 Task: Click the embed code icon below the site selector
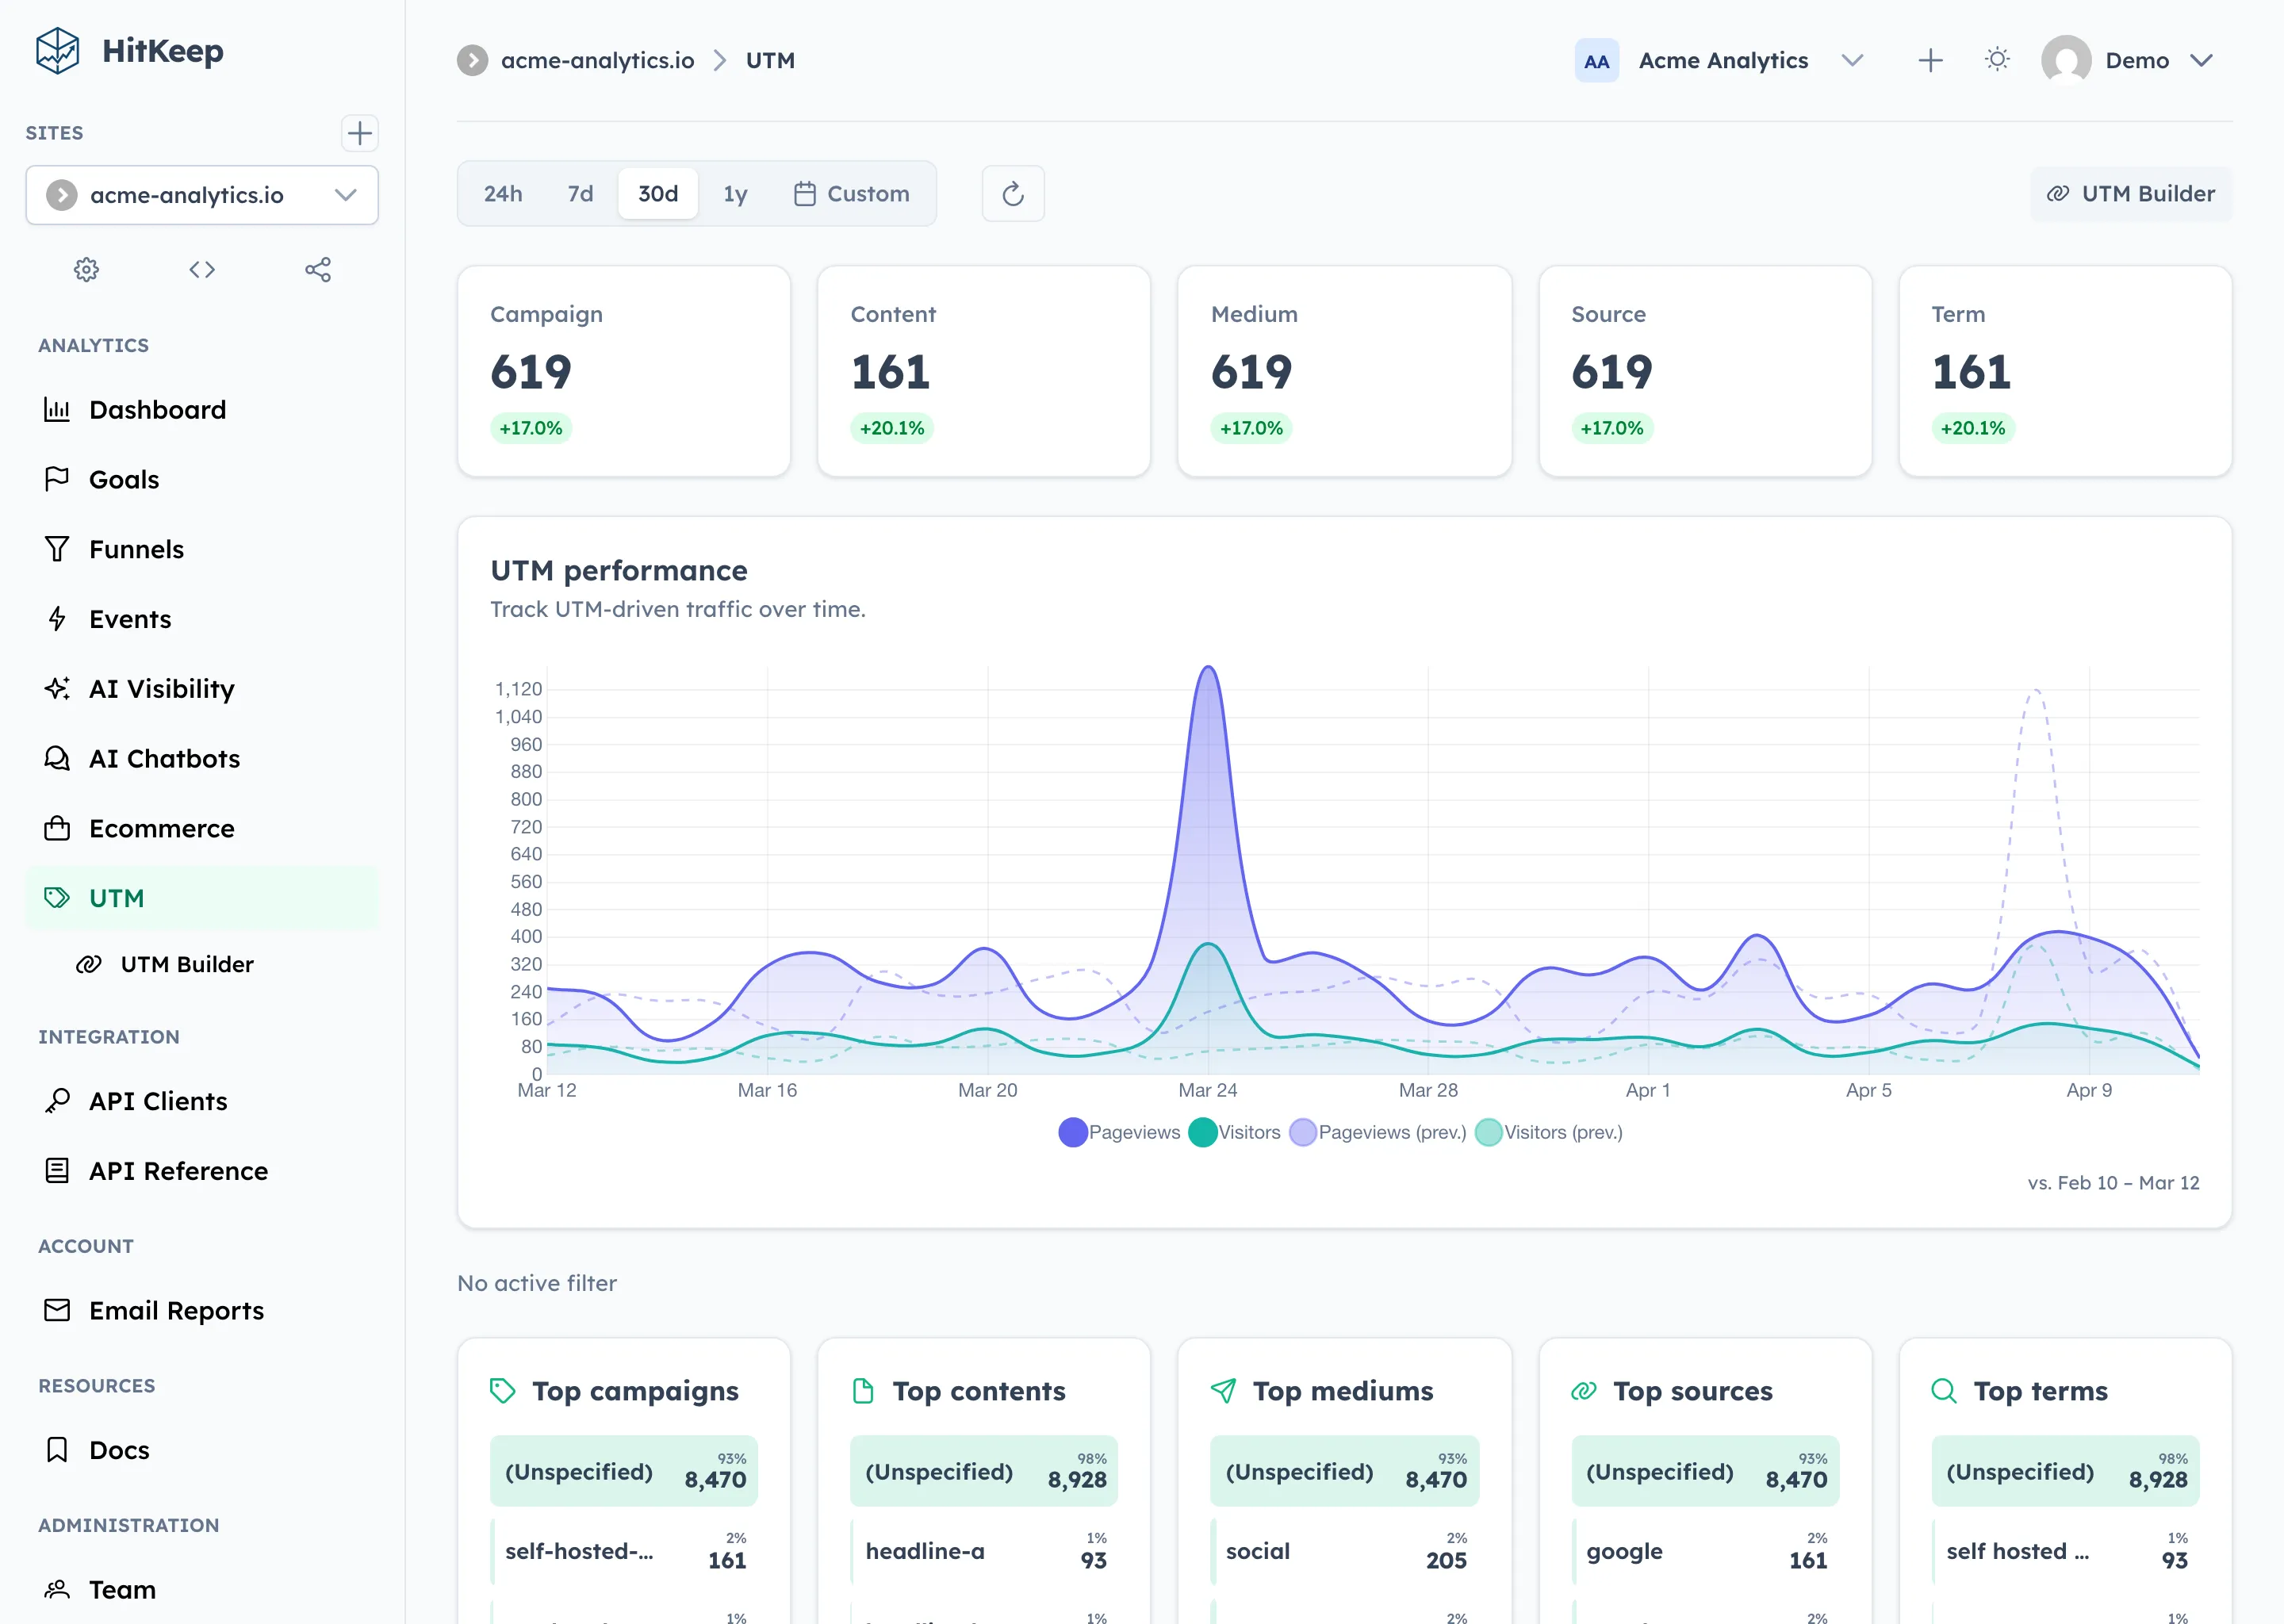tap(202, 269)
